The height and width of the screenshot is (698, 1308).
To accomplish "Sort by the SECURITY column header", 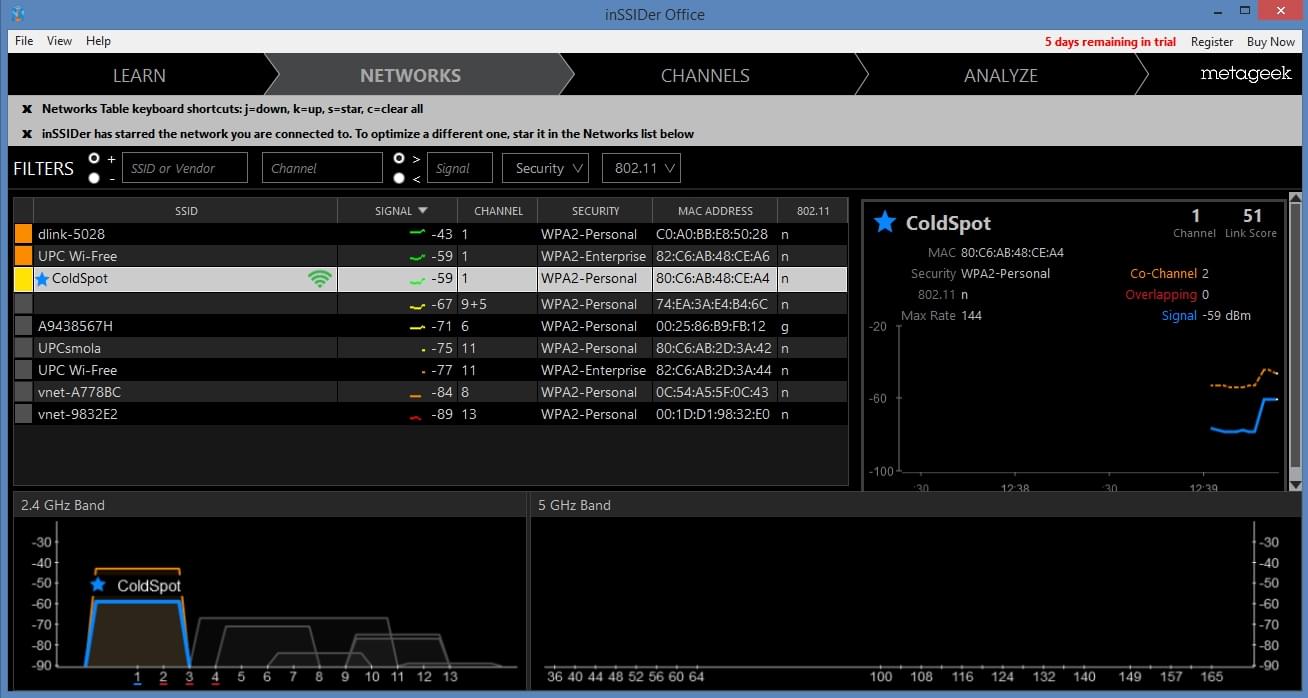I will [595, 211].
